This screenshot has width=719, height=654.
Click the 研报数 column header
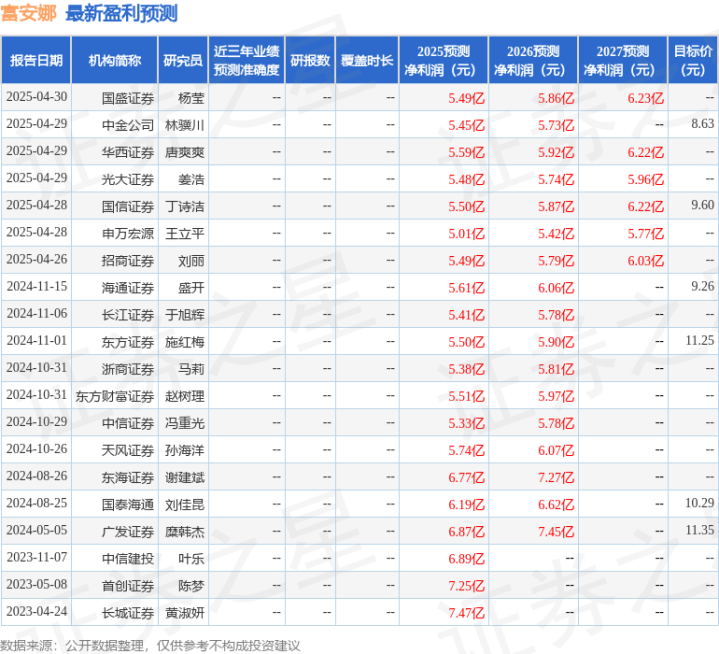coord(310,60)
